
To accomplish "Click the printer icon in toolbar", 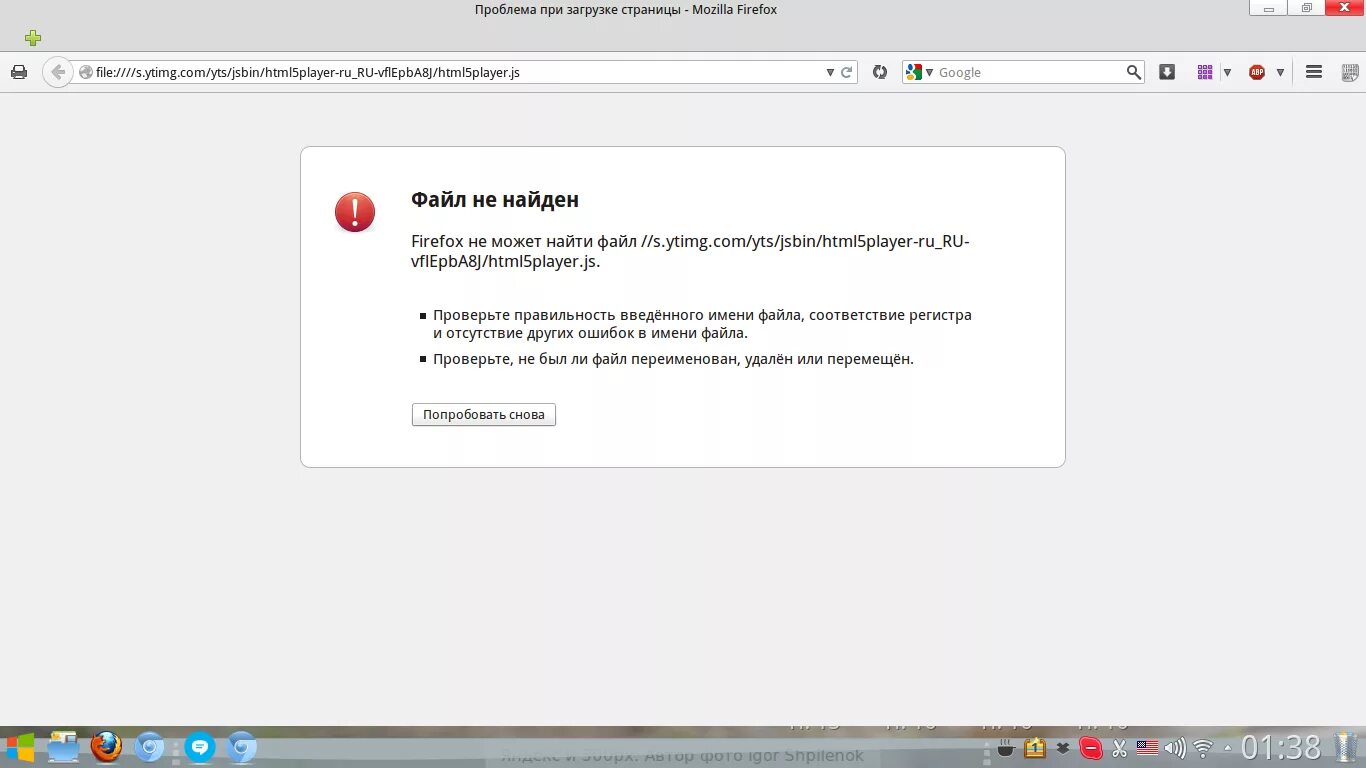I will (18, 72).
